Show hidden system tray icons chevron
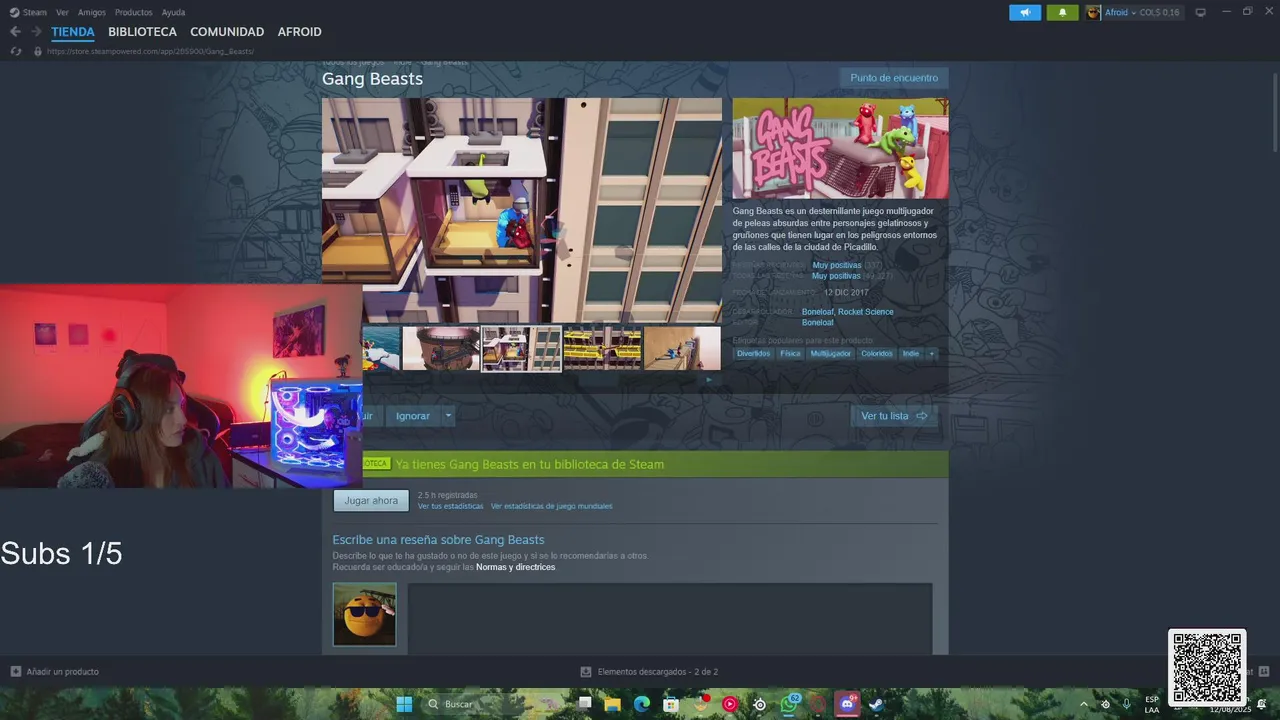This screenshot has width=1280, height=720. (1084, 704)
